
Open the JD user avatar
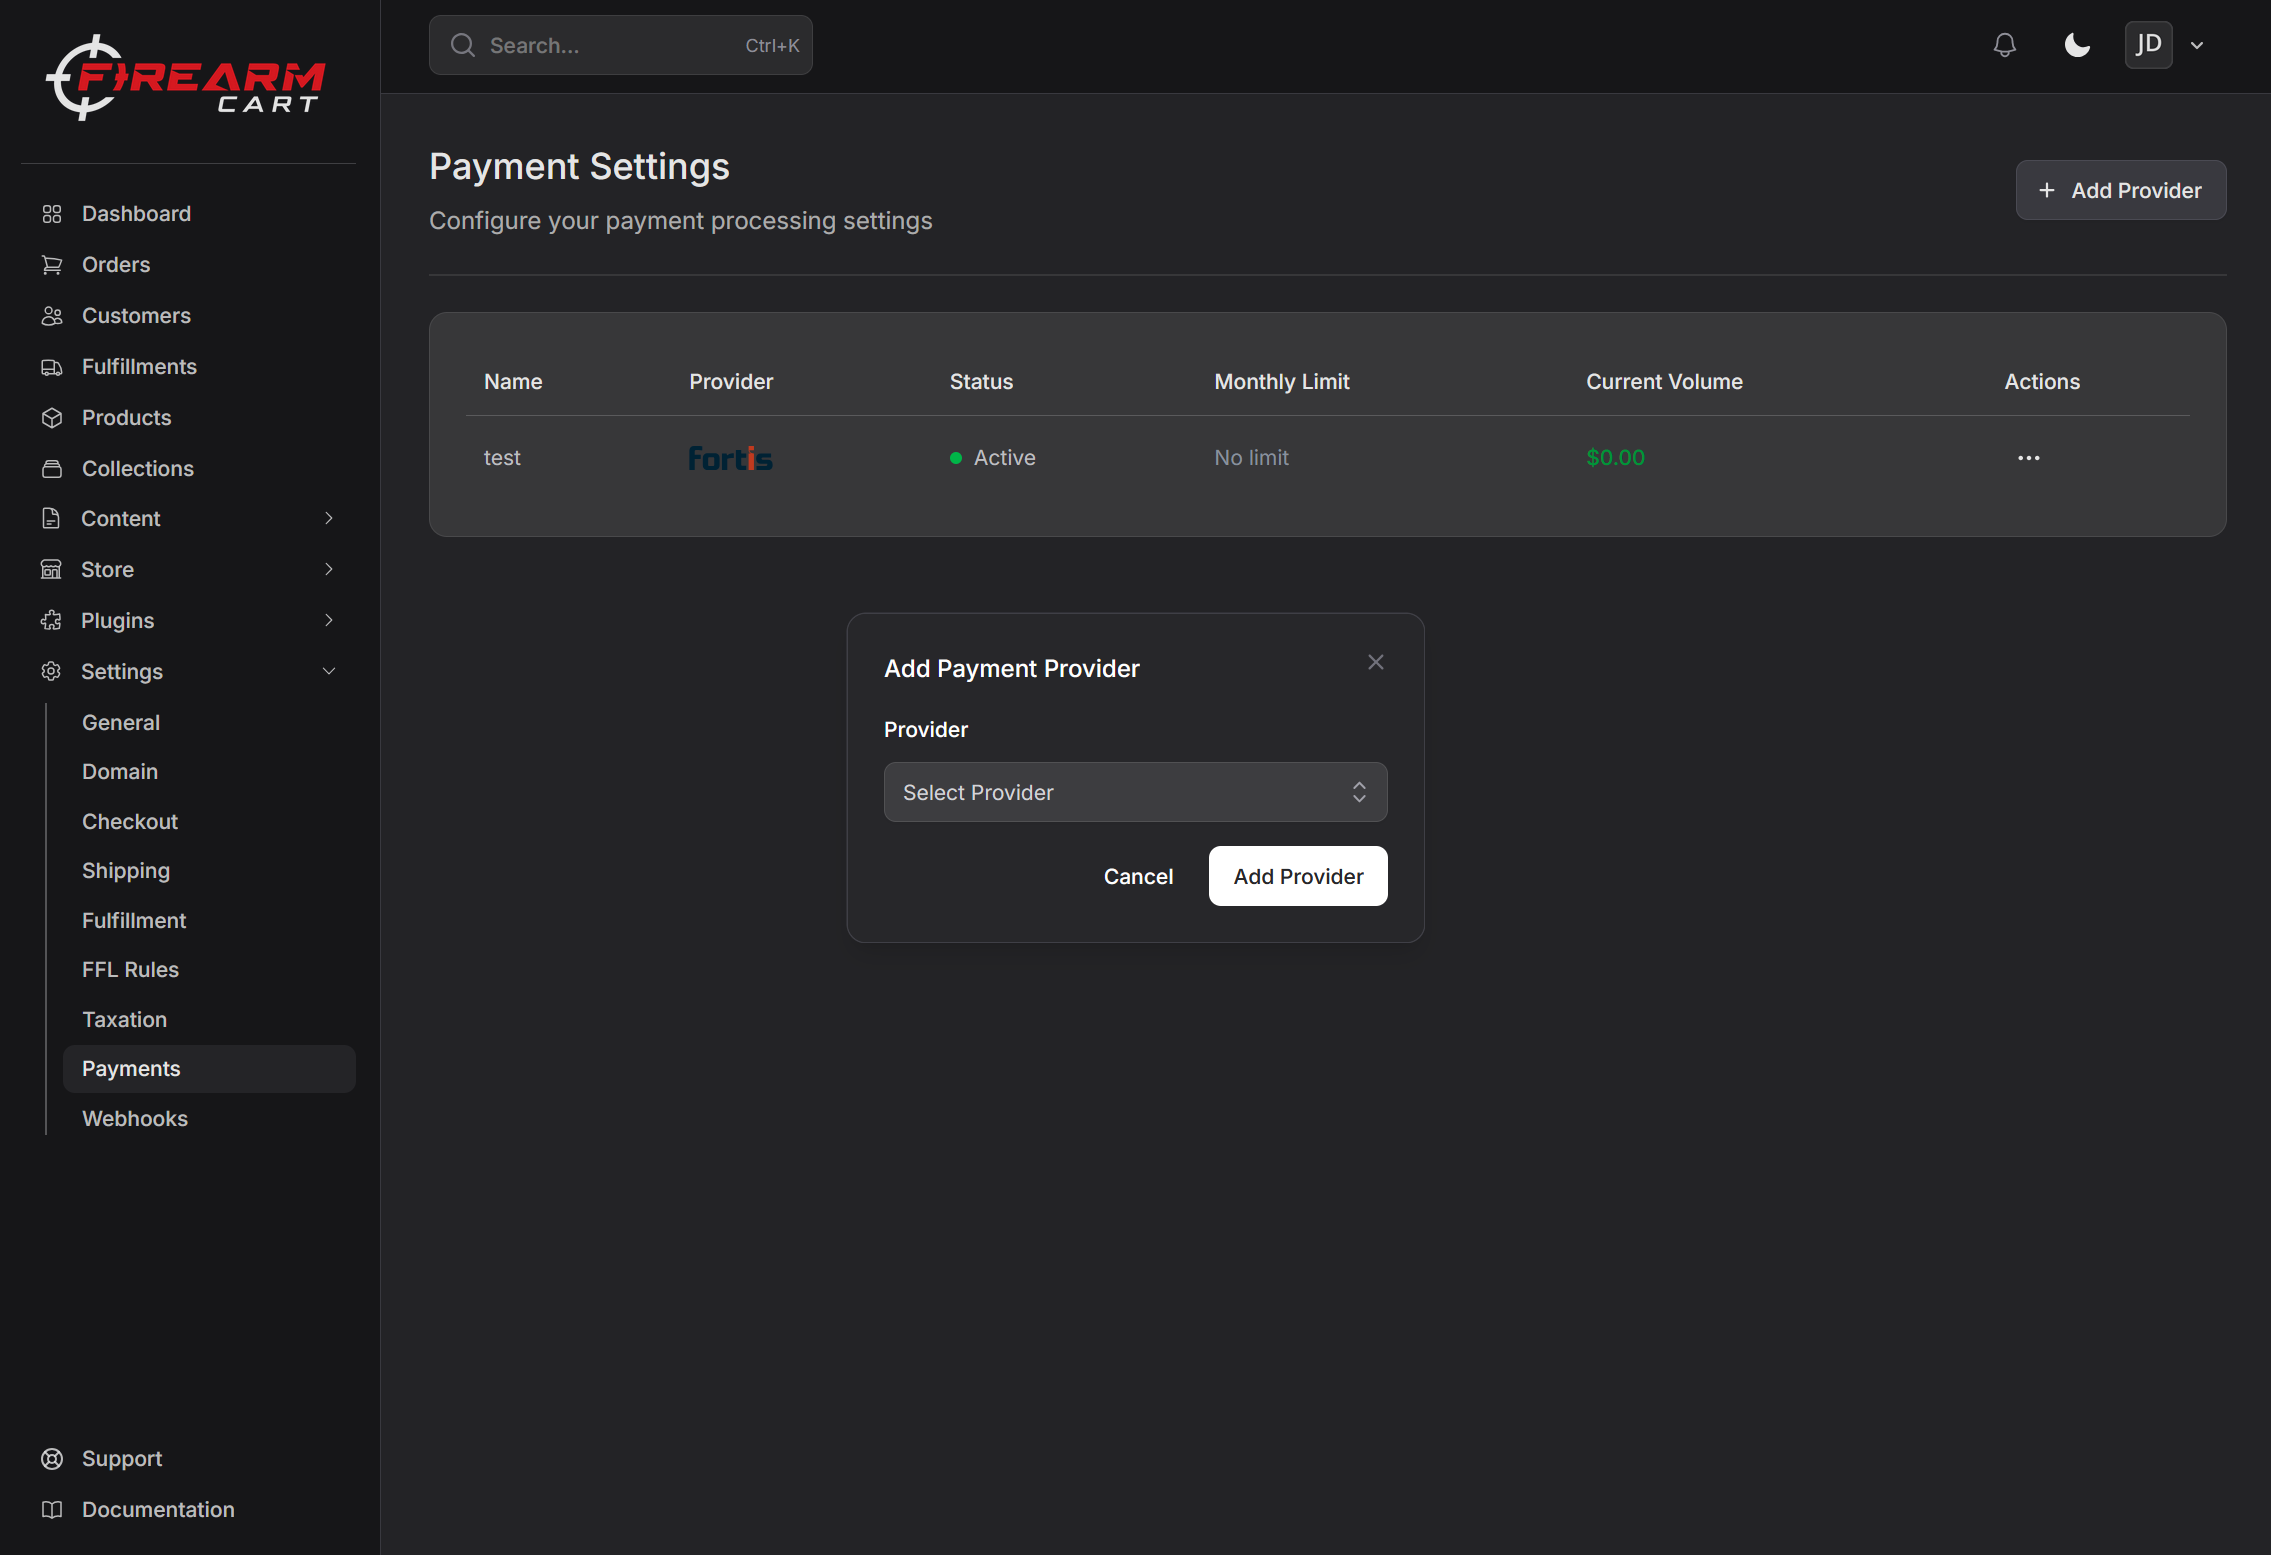tap(2148, 45)
